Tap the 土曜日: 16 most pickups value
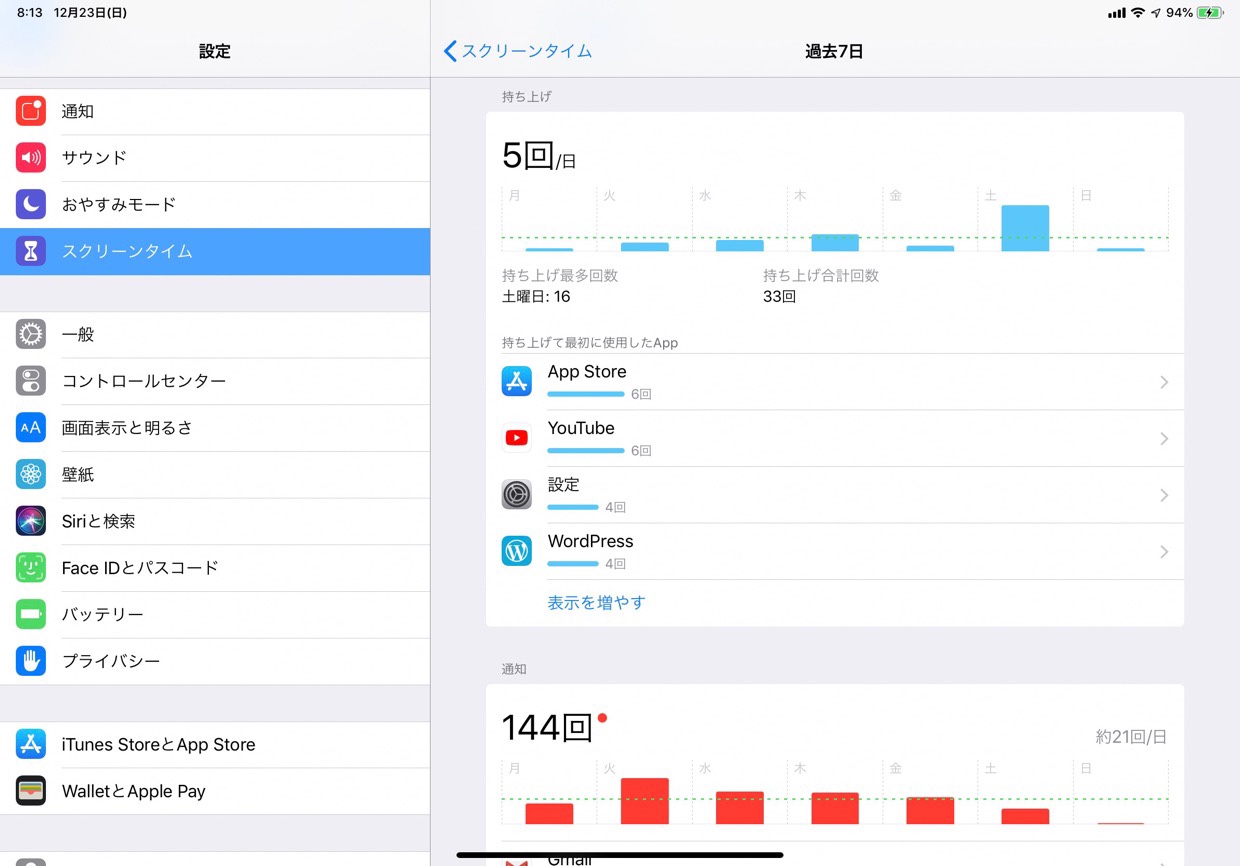The width and height of the screenshot is (1240, 866). coord(536,297)
